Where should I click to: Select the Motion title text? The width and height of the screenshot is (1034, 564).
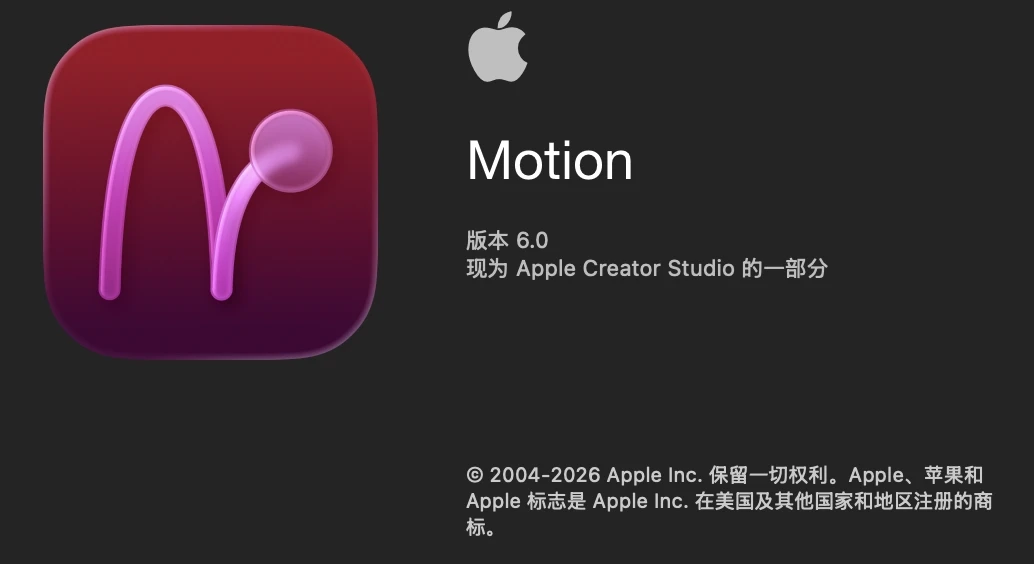pyautogui.click(x=549, y=160)
